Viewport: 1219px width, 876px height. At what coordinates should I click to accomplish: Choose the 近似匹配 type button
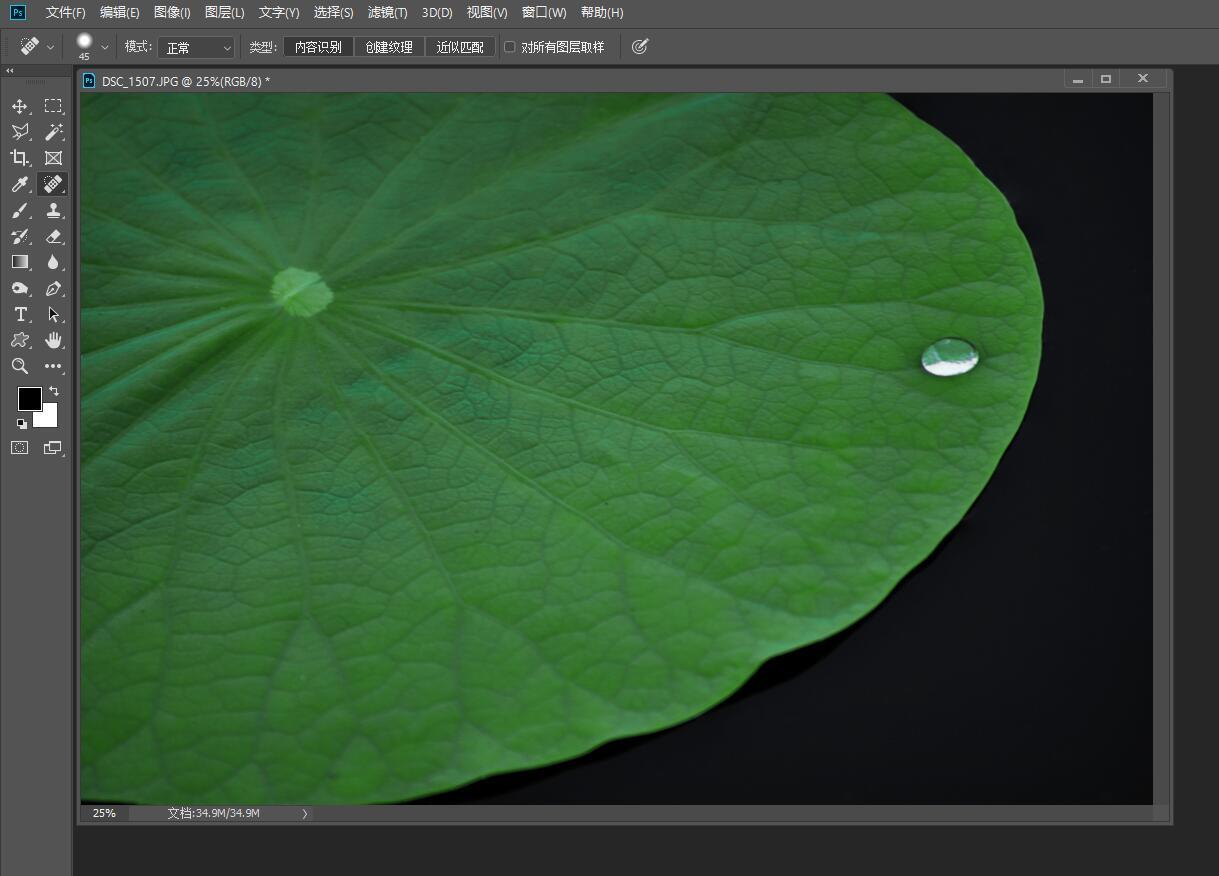click(x=460, y=47)
